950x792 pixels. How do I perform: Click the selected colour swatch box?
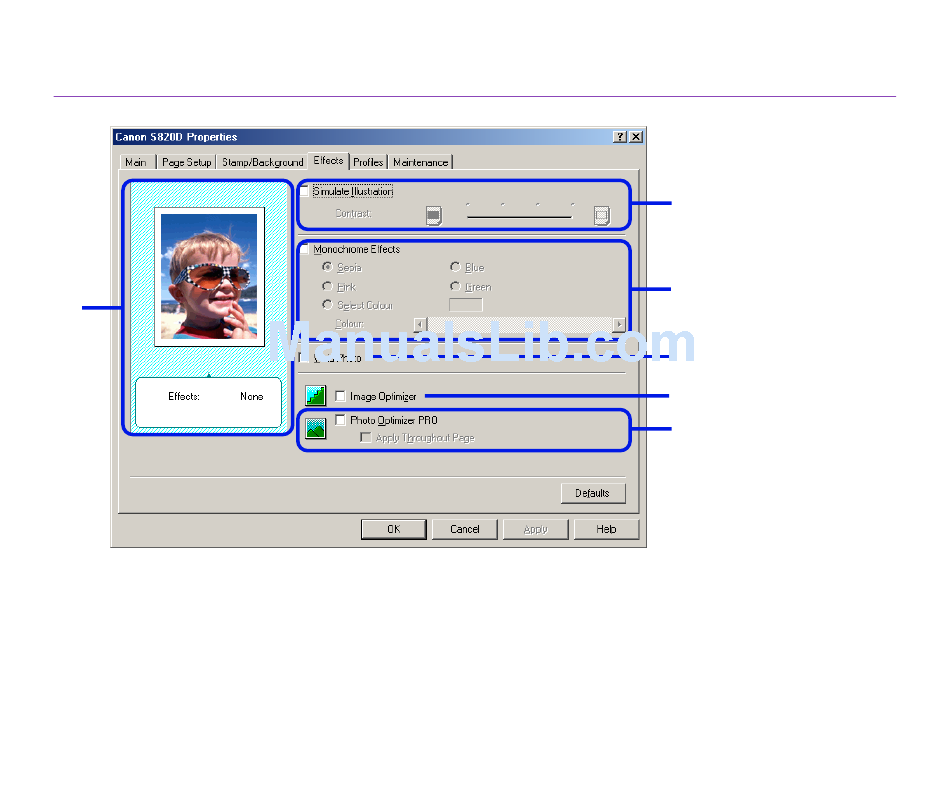pos(466,305)
